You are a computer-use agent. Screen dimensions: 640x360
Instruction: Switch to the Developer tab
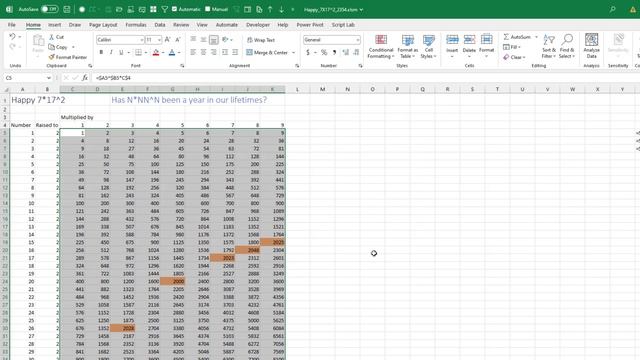[x=258, y=25]
